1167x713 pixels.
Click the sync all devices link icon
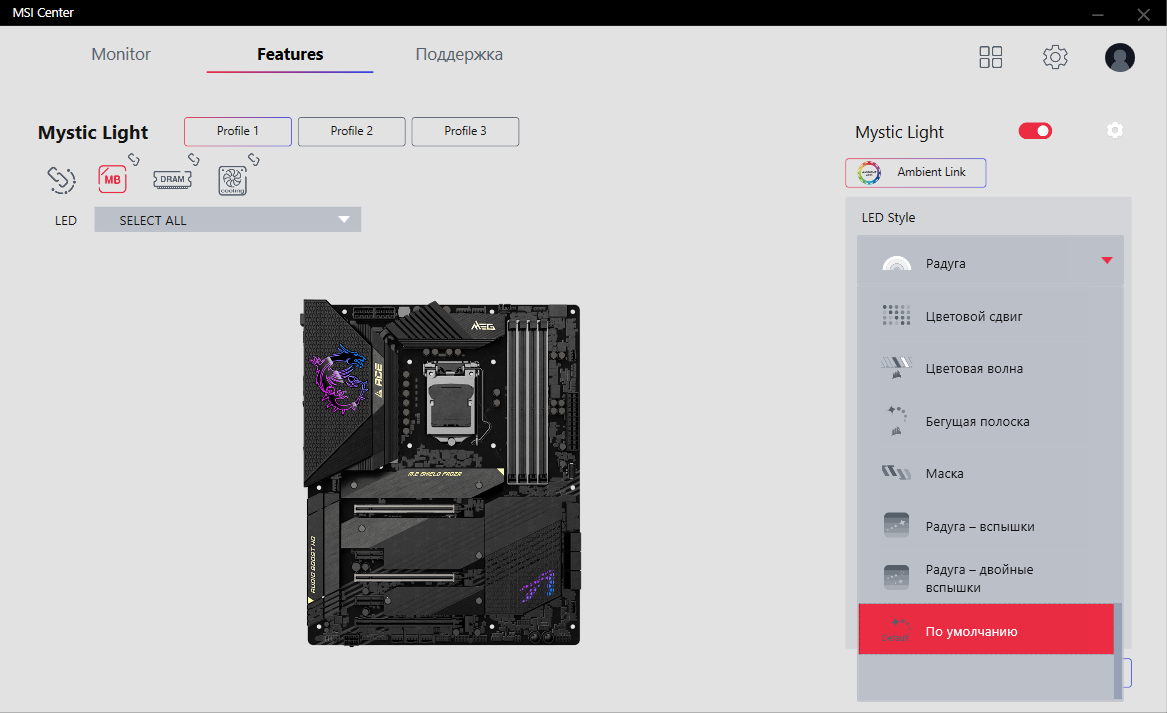(61, 179)
